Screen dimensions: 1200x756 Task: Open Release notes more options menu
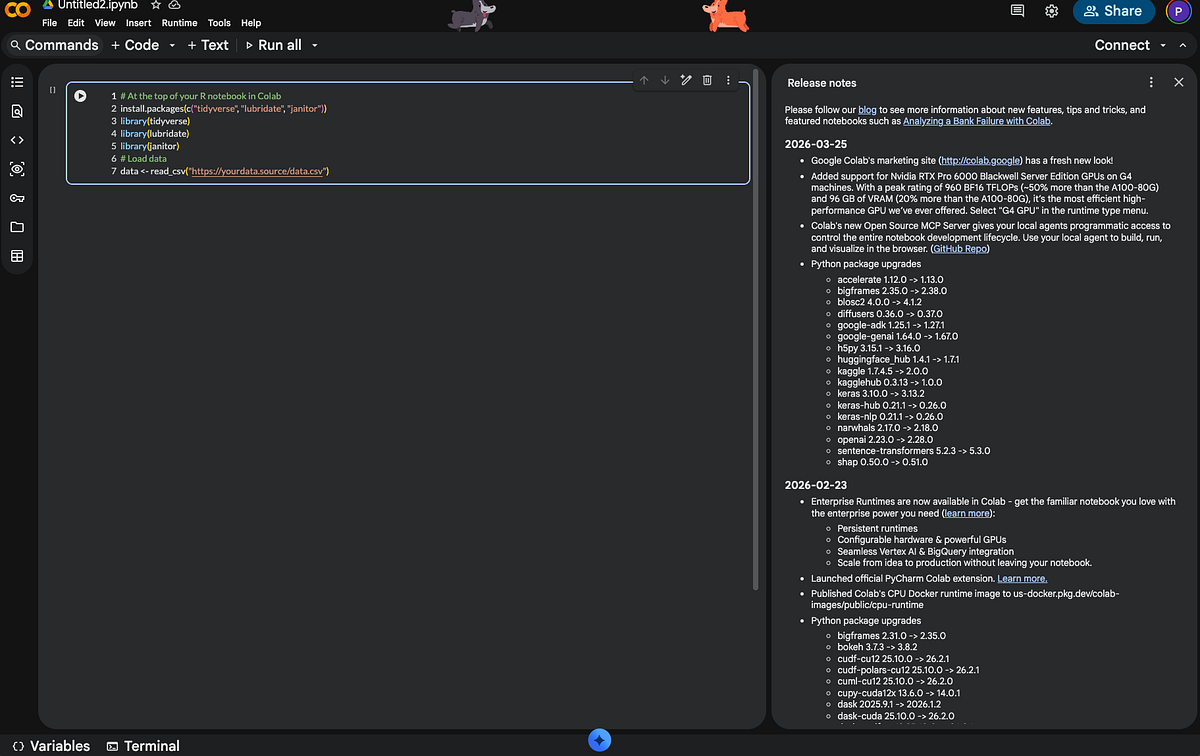tap(1151, 83)
